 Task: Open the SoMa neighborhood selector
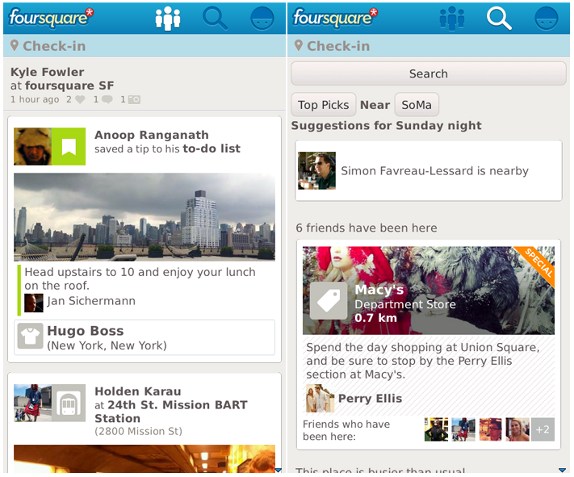pos(416,105)
